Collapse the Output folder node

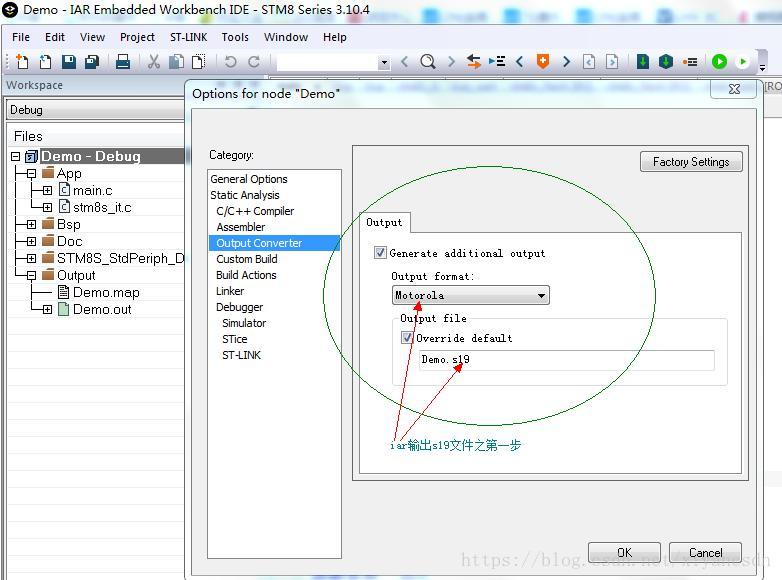tap(31, 275)
